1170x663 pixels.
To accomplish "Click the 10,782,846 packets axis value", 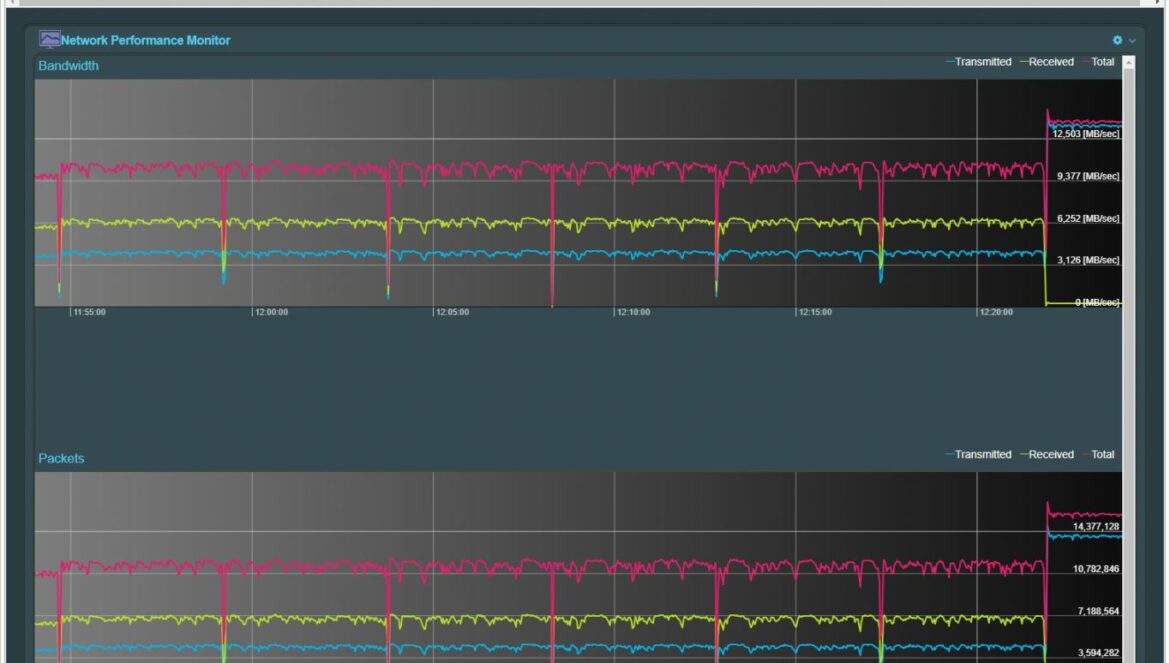I will pyautogui.click(x=1096, y=569).
